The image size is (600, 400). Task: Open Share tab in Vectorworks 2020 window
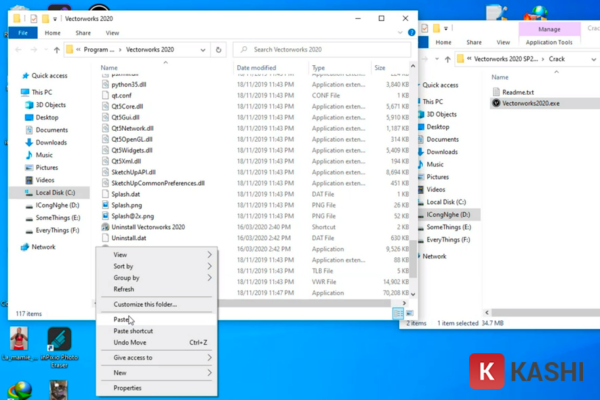pyautogui.click(x=83, y=33)
